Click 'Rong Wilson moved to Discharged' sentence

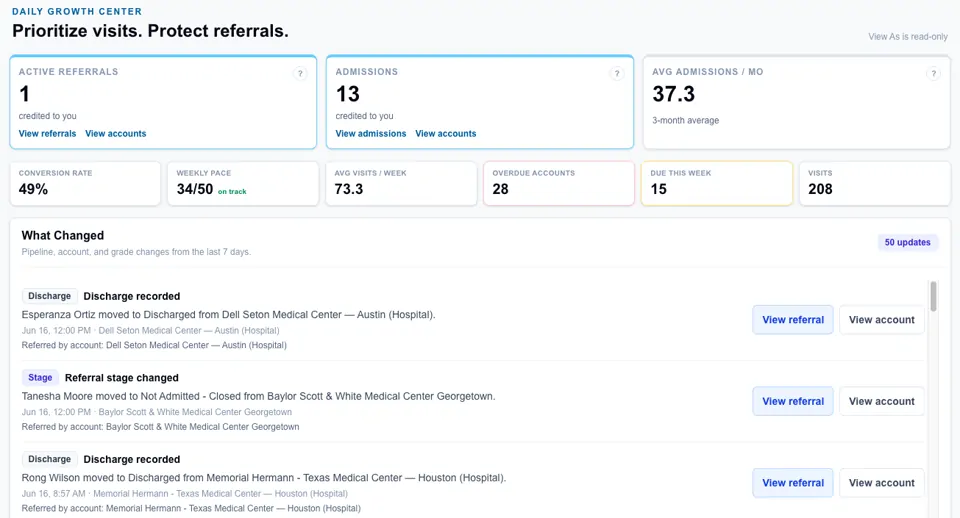click(x=264, y=478)
